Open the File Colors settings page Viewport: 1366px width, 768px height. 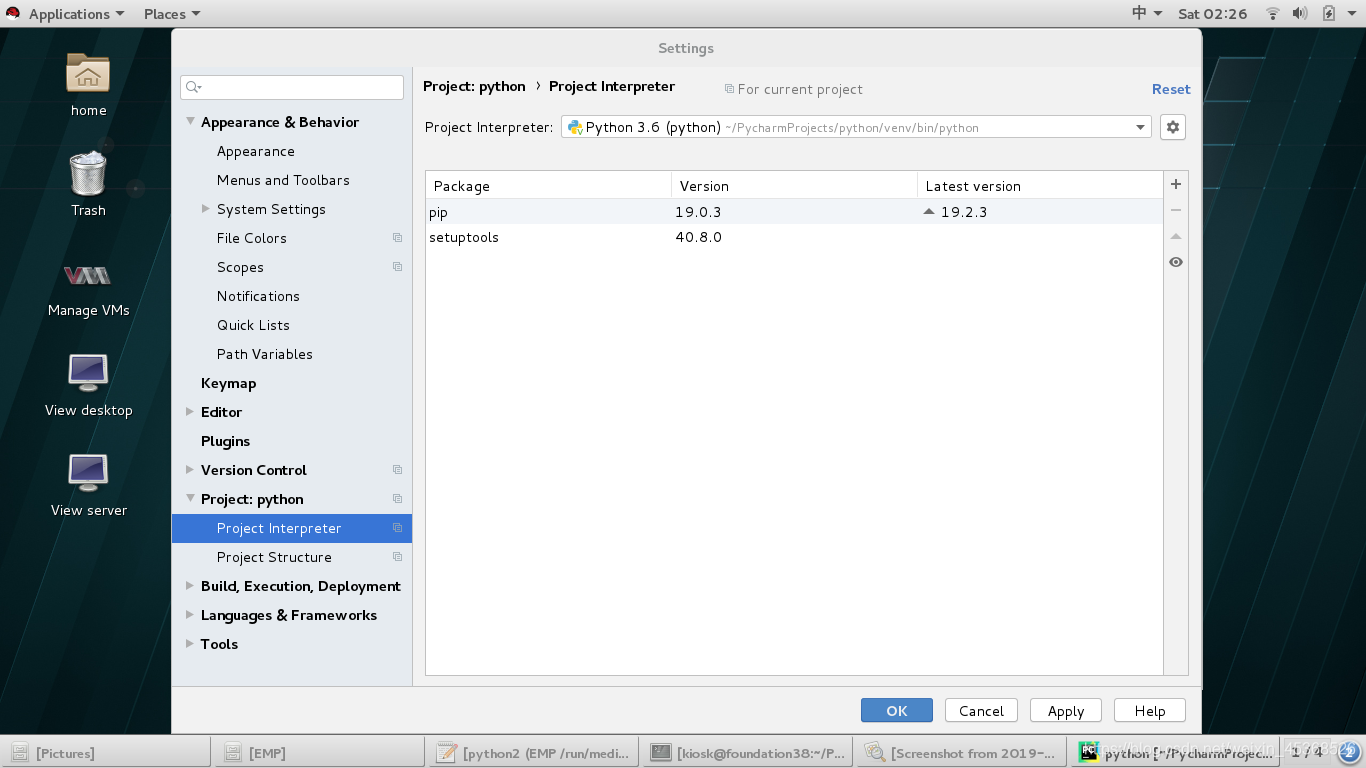click(x=252, y=238)
